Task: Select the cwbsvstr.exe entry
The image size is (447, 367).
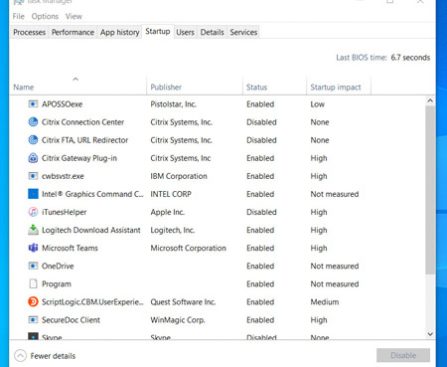Action: pyautogui.click(x=63, y=176)
